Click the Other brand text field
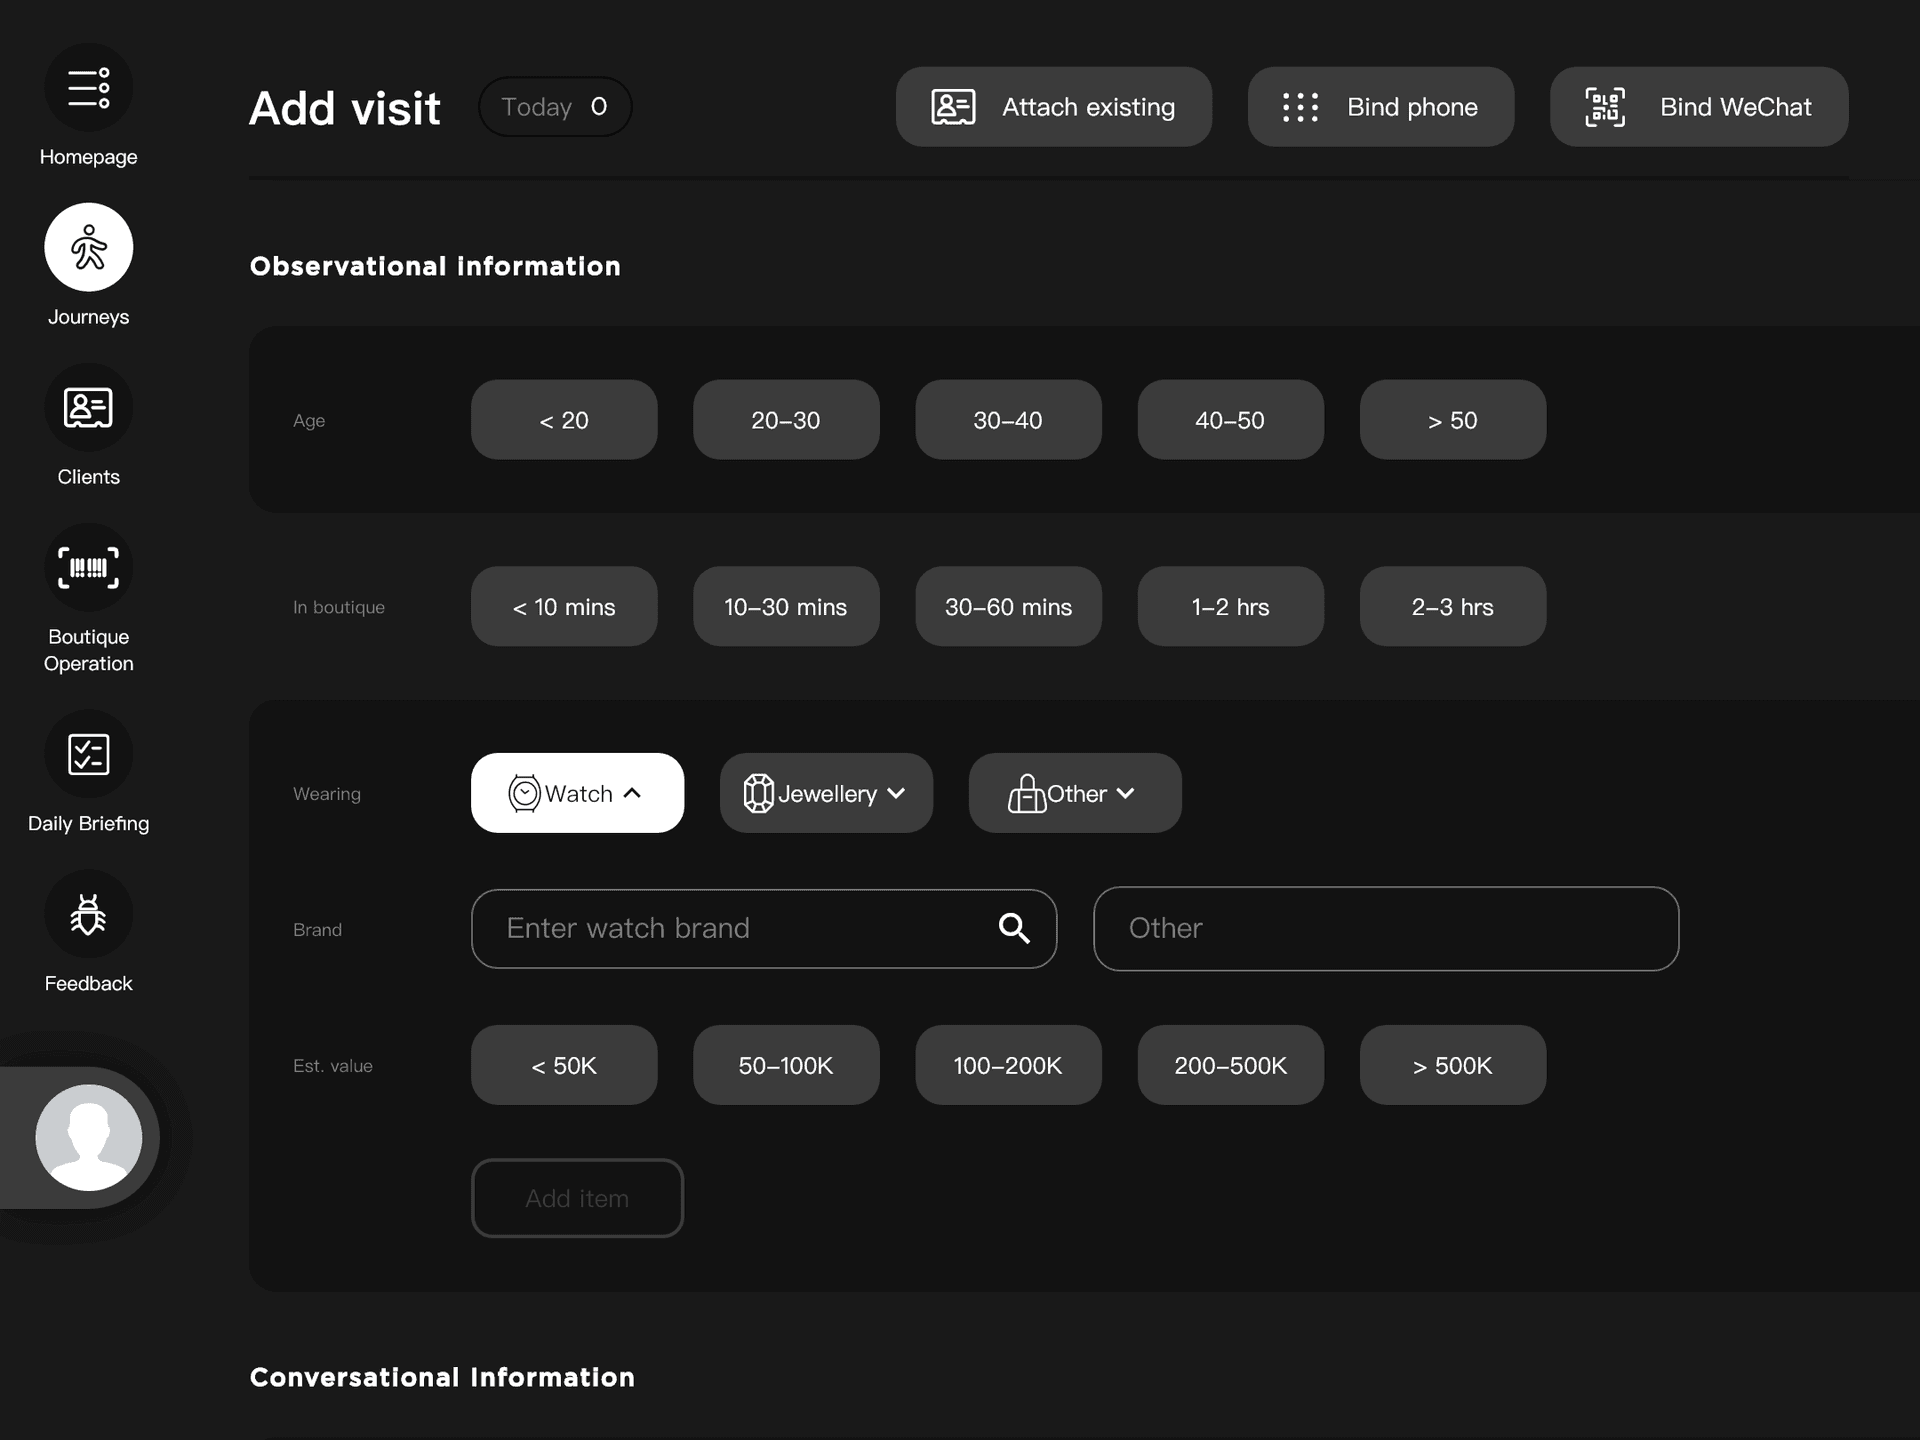The height and width of the screenshot is (1440, 1920). pos(1385,928)
